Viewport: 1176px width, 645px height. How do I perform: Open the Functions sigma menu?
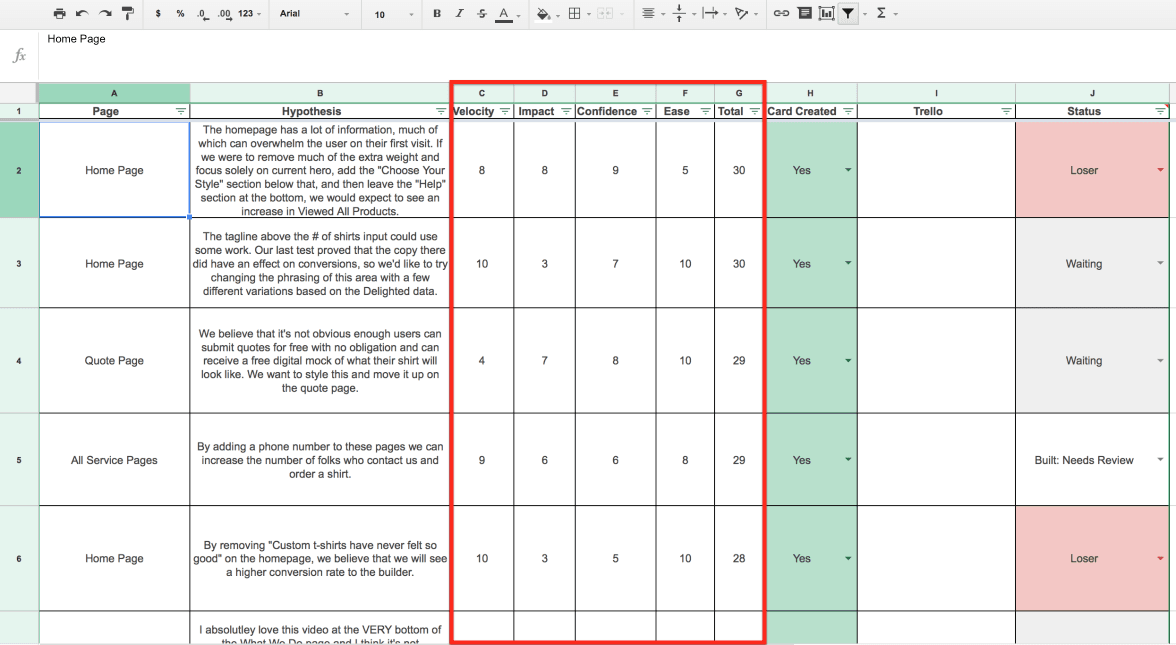point(882,14)
